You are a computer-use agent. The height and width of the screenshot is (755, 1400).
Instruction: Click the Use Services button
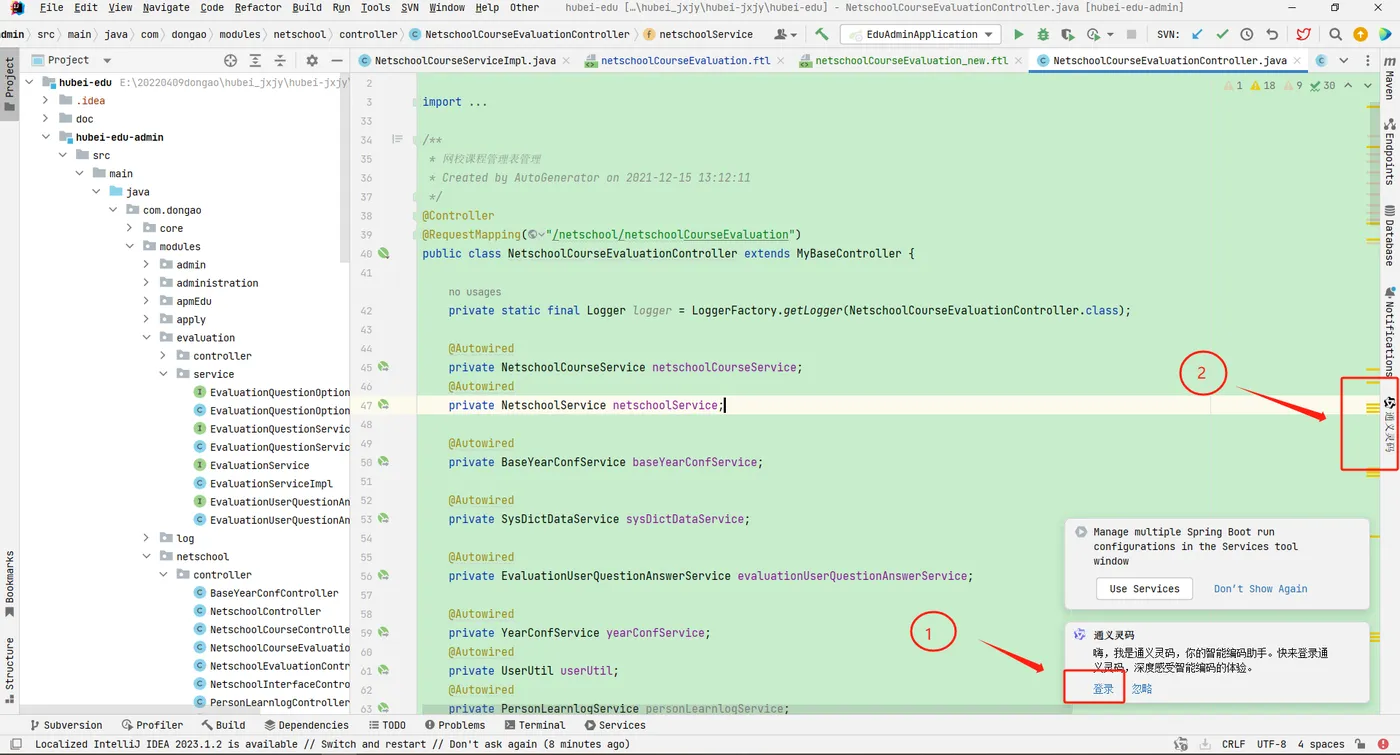click(1144, 589)
